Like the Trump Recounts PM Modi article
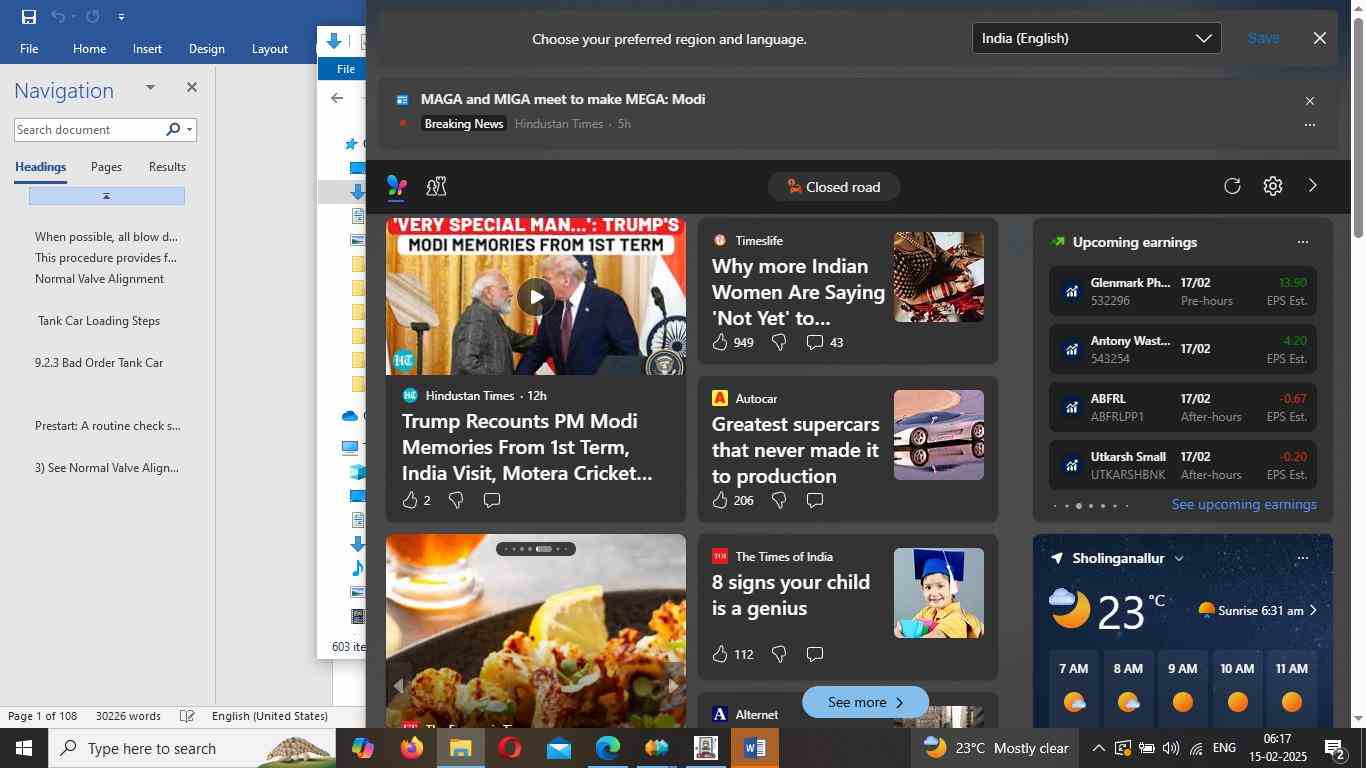Image resolution: width=1366 pixels, height=768 pixels. coord(410,500)
